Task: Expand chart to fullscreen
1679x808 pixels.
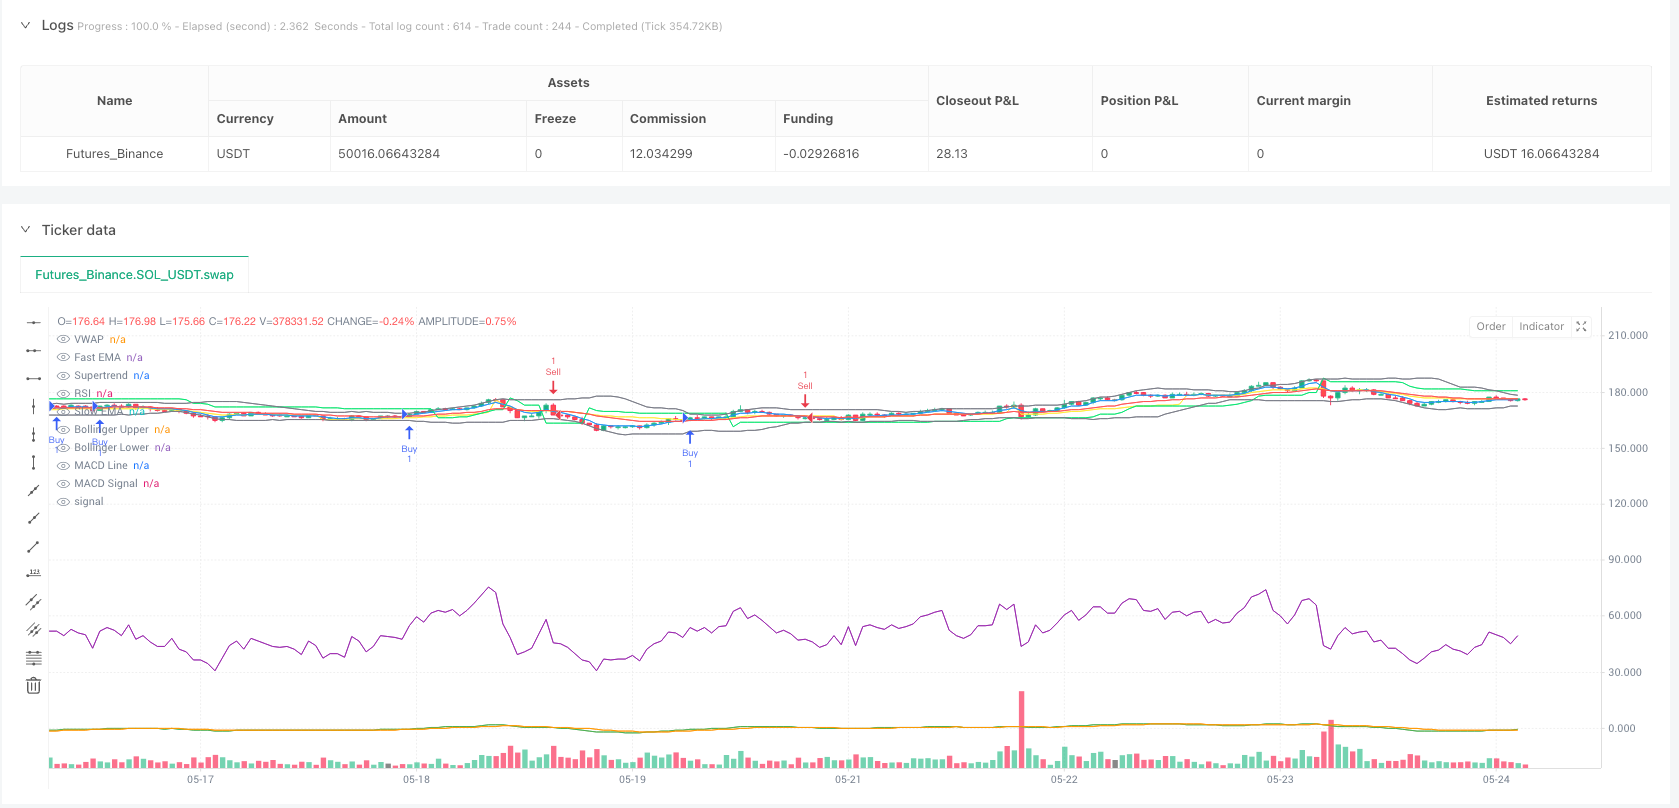Action: click(1581, 327)
